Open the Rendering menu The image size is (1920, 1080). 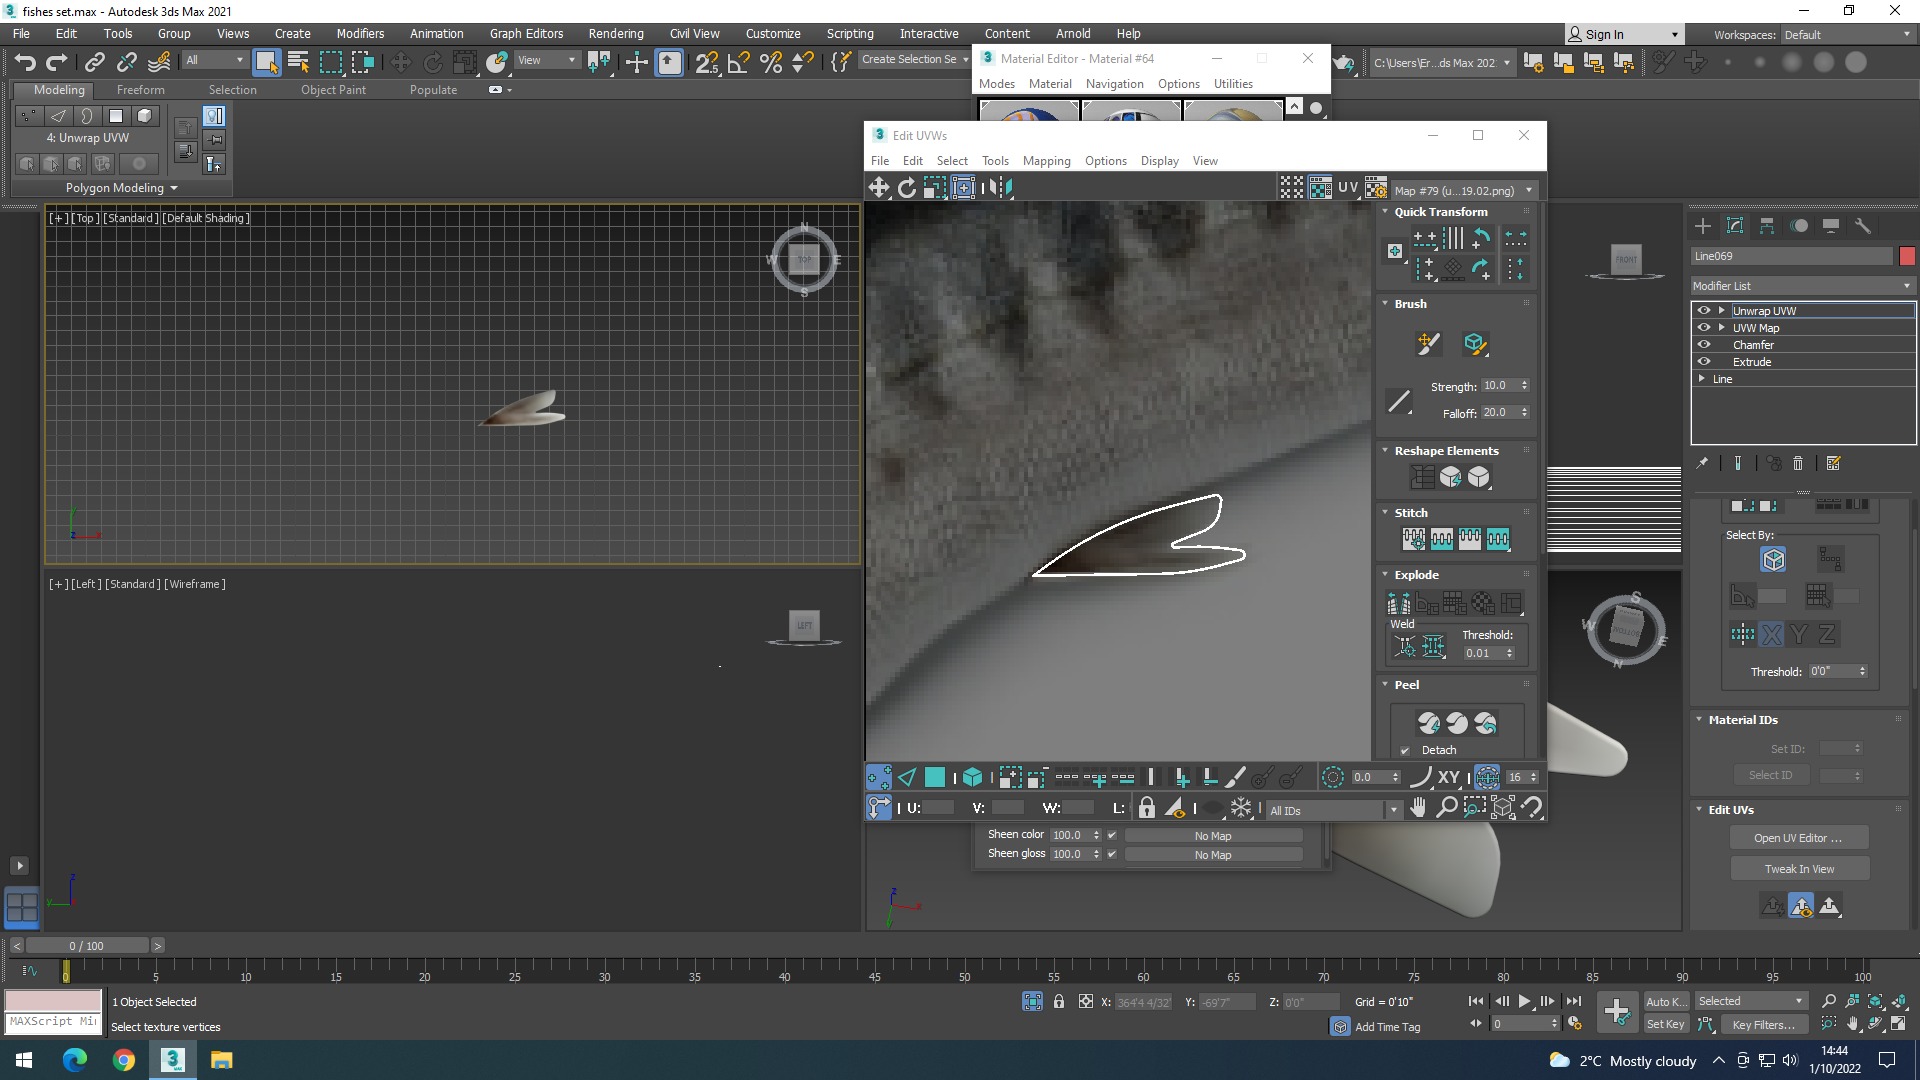click(616, 33)
